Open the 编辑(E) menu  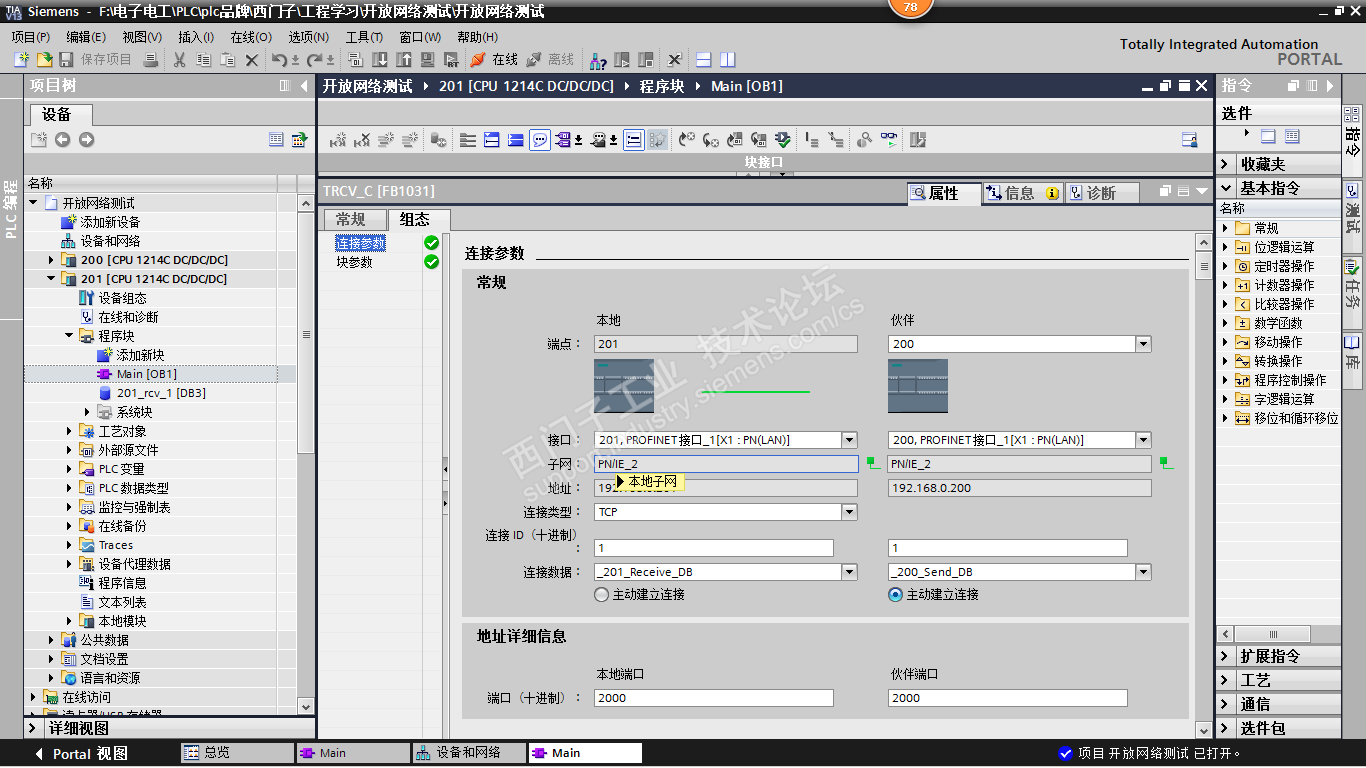(86, 37)
